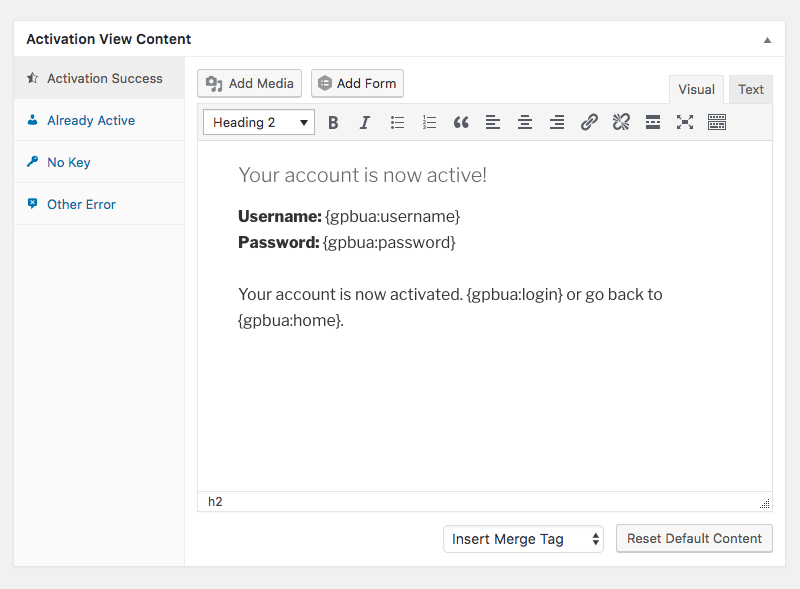The image size is (800, 589).
Task: Align text right
Action: pyautogui.click(x=557, y=122)
